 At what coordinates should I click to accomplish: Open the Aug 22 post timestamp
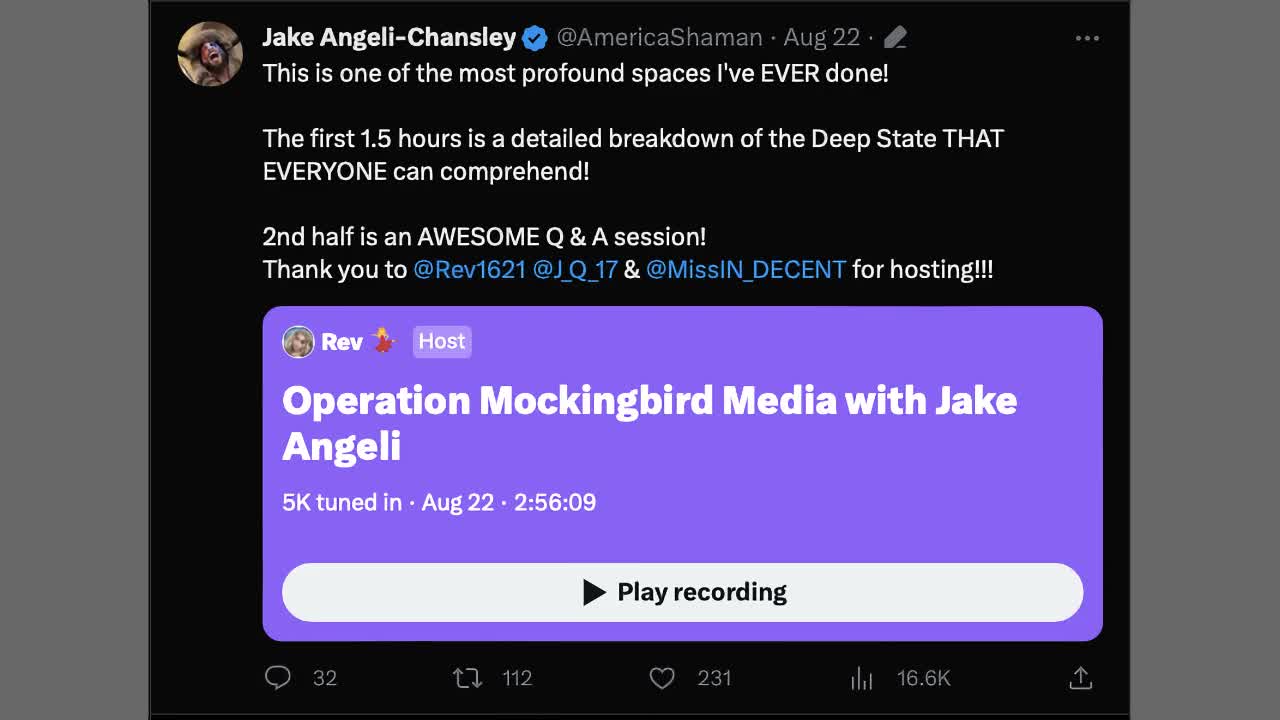pyautogui.click(x=821, y=38)
